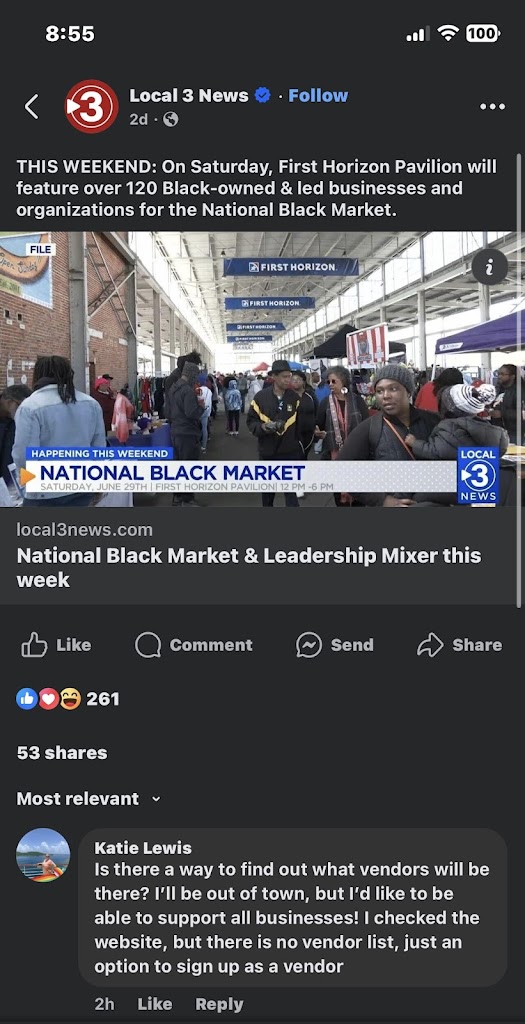Open the National Black Market article headline
The image size is (525, 1024).
(249, 568)
